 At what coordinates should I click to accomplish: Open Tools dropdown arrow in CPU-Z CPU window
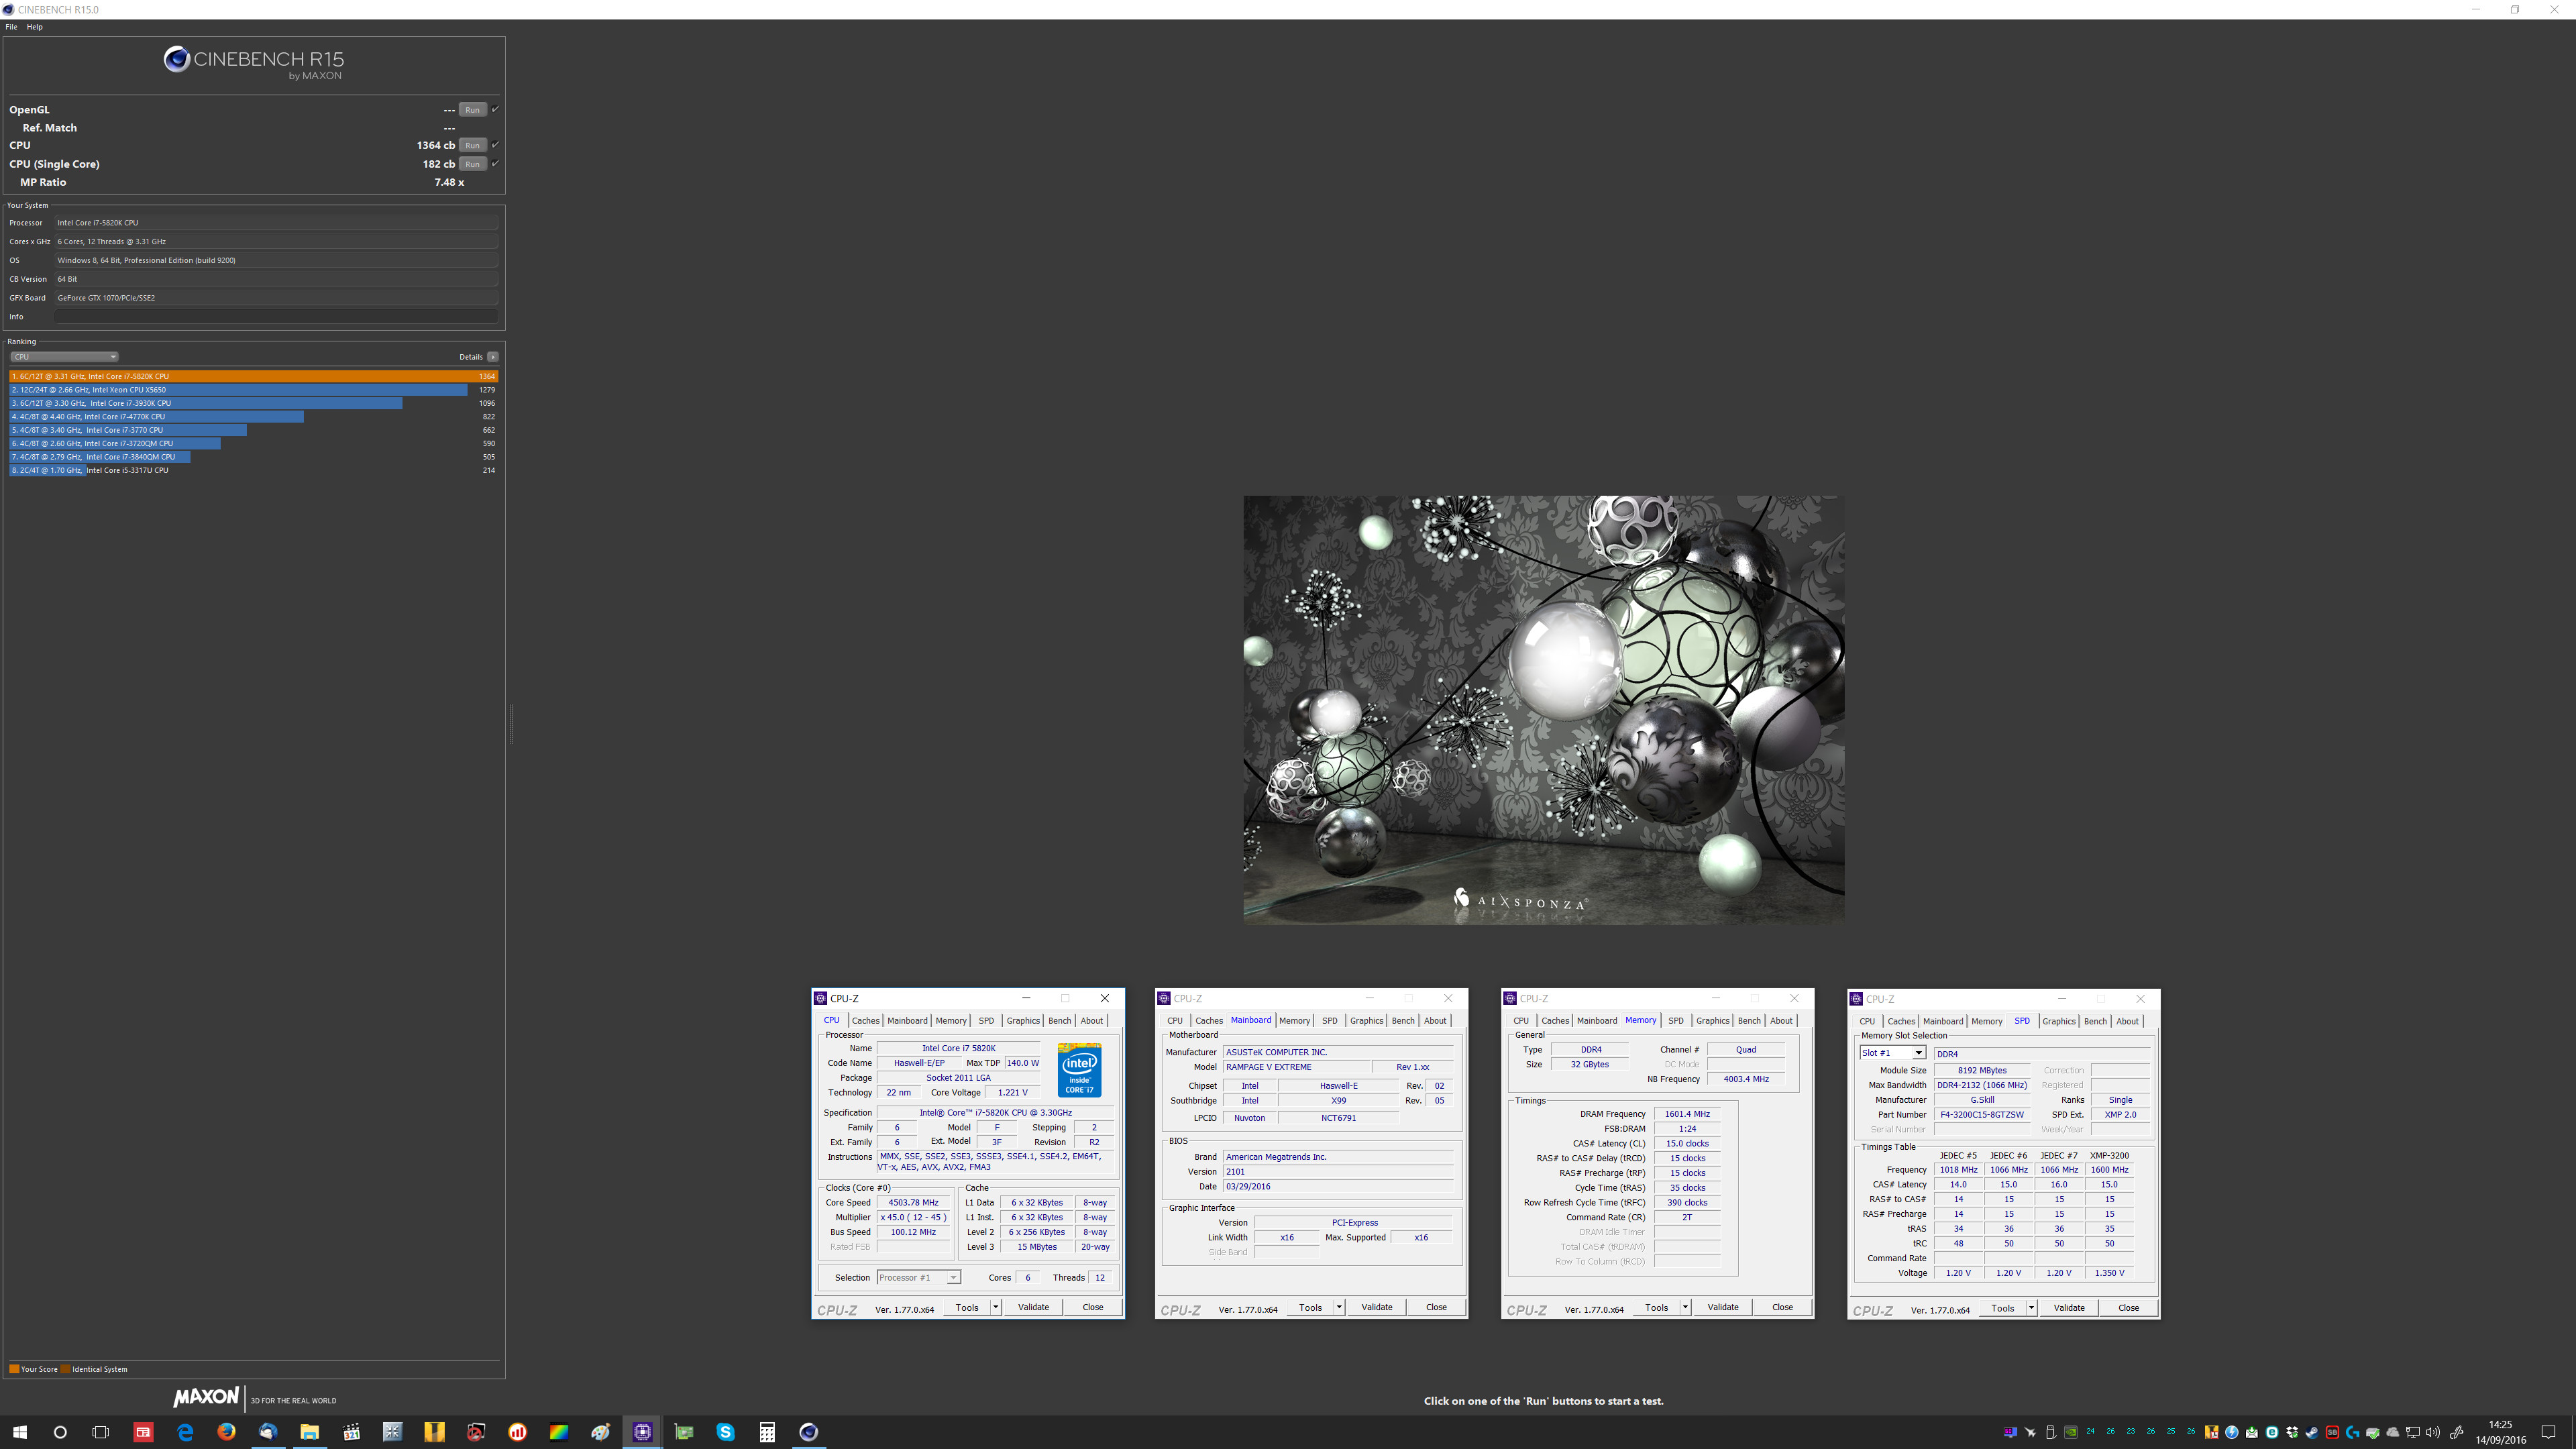click(x=995, y=1307)
